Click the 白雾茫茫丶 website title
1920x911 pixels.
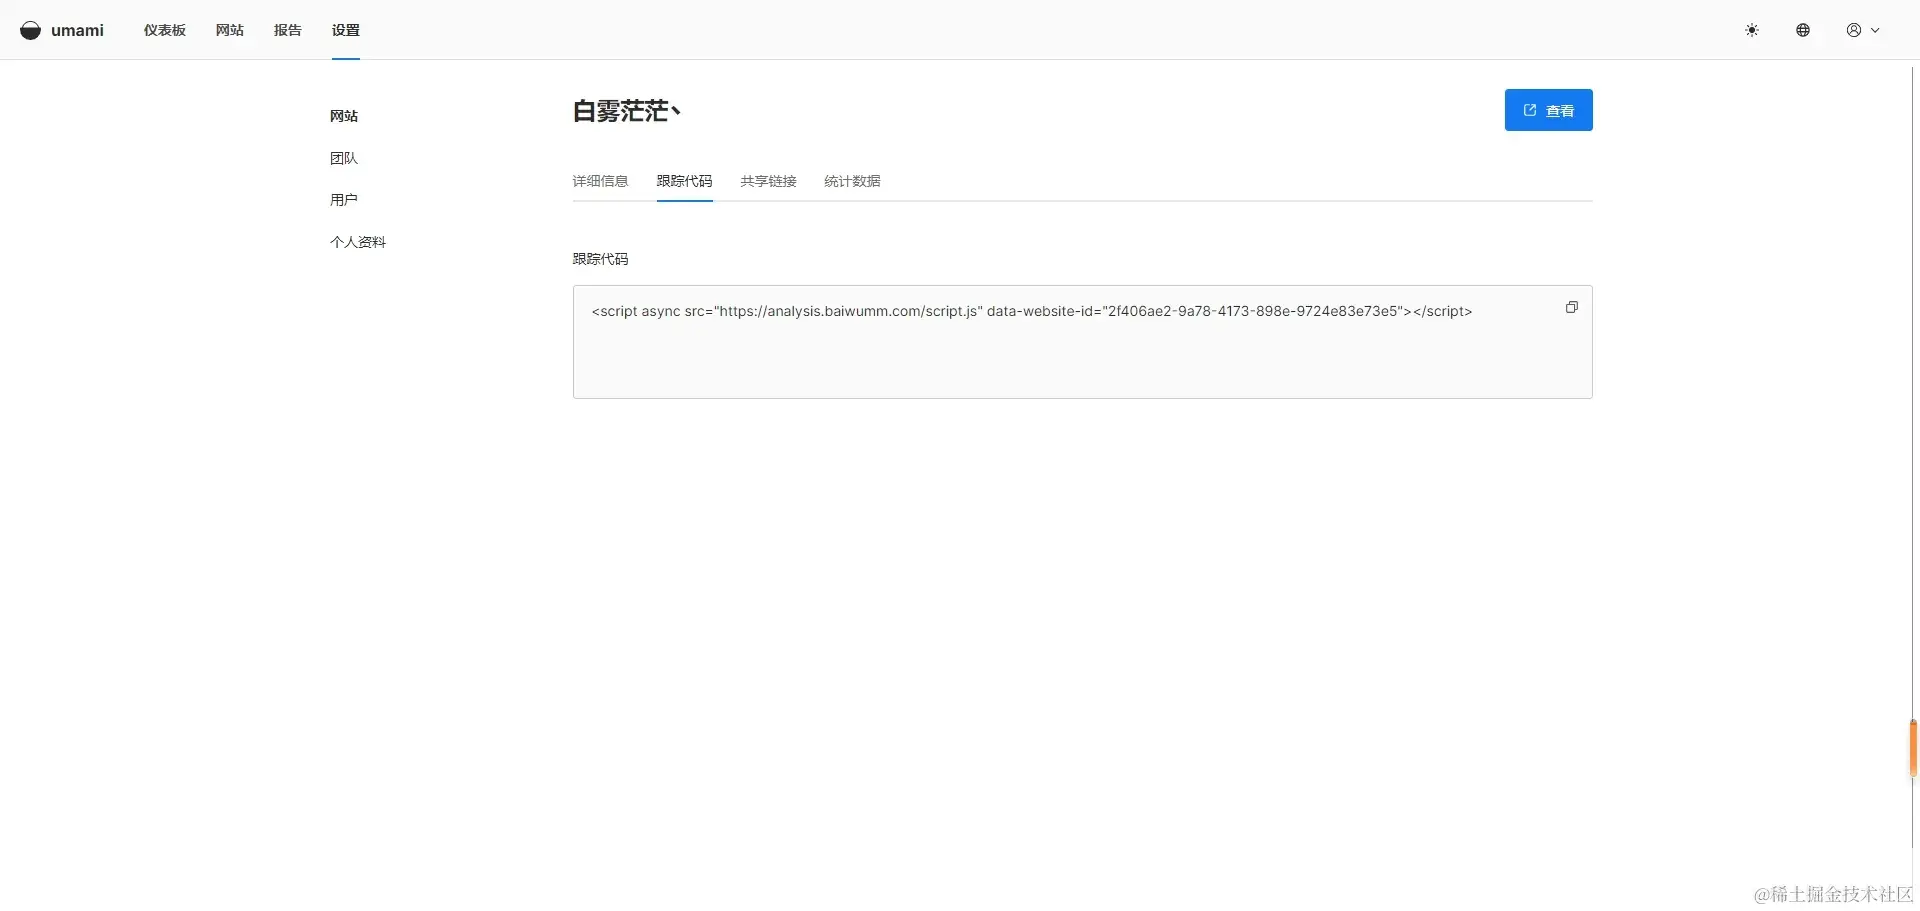[x=627, y=111]
